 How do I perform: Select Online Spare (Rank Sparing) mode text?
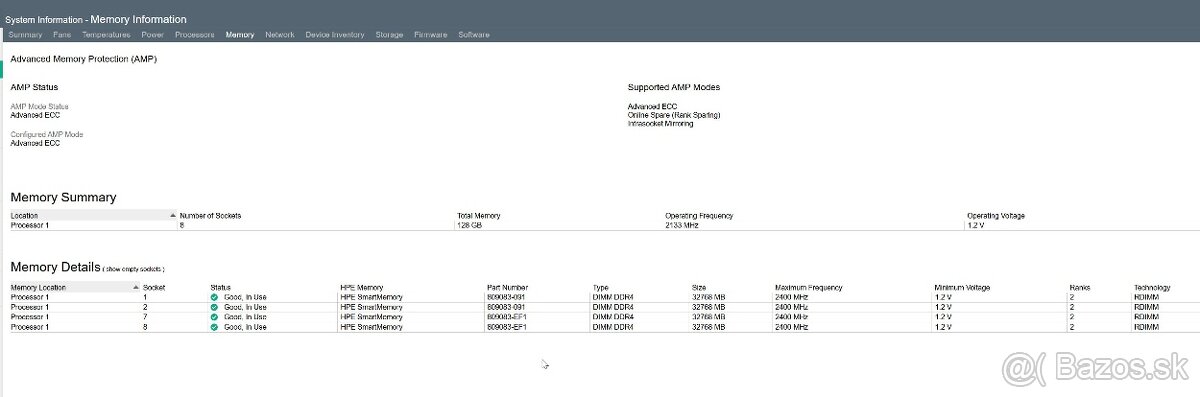click(x=674, y=115)
